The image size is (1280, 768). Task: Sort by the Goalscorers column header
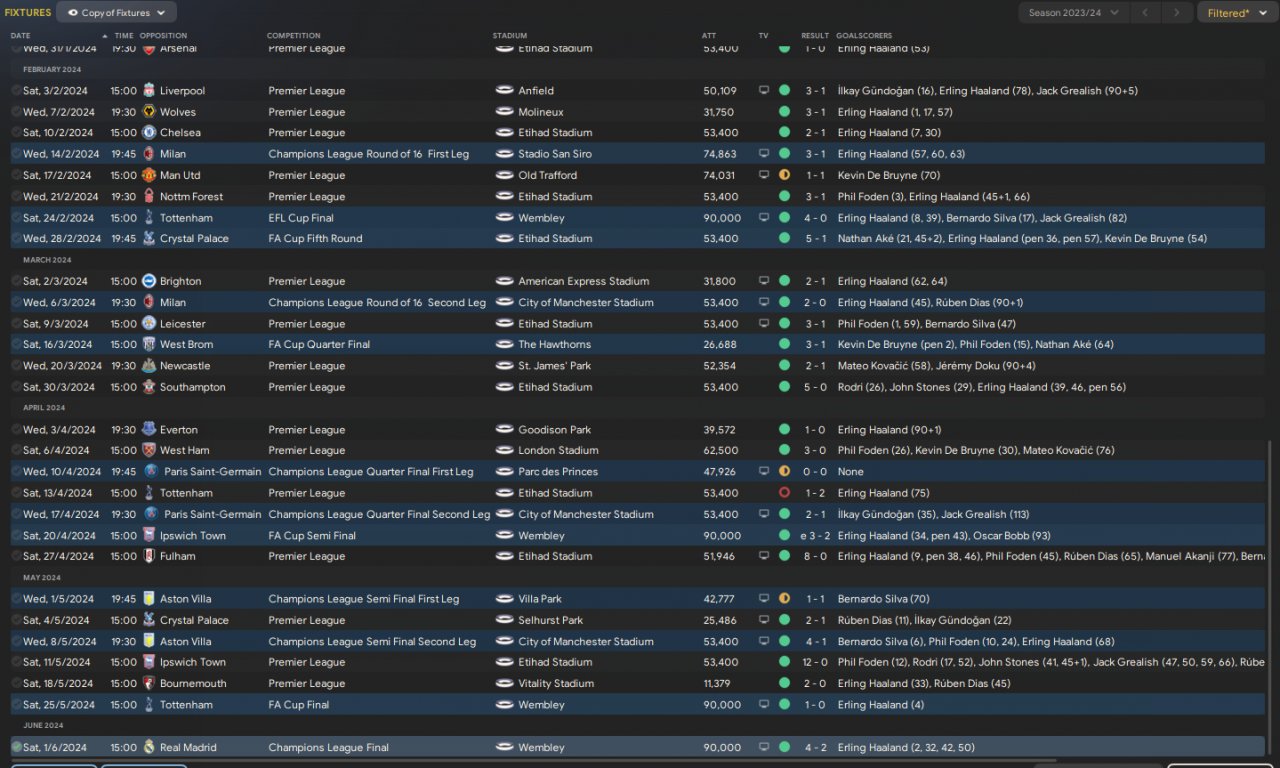coord(864,36)
